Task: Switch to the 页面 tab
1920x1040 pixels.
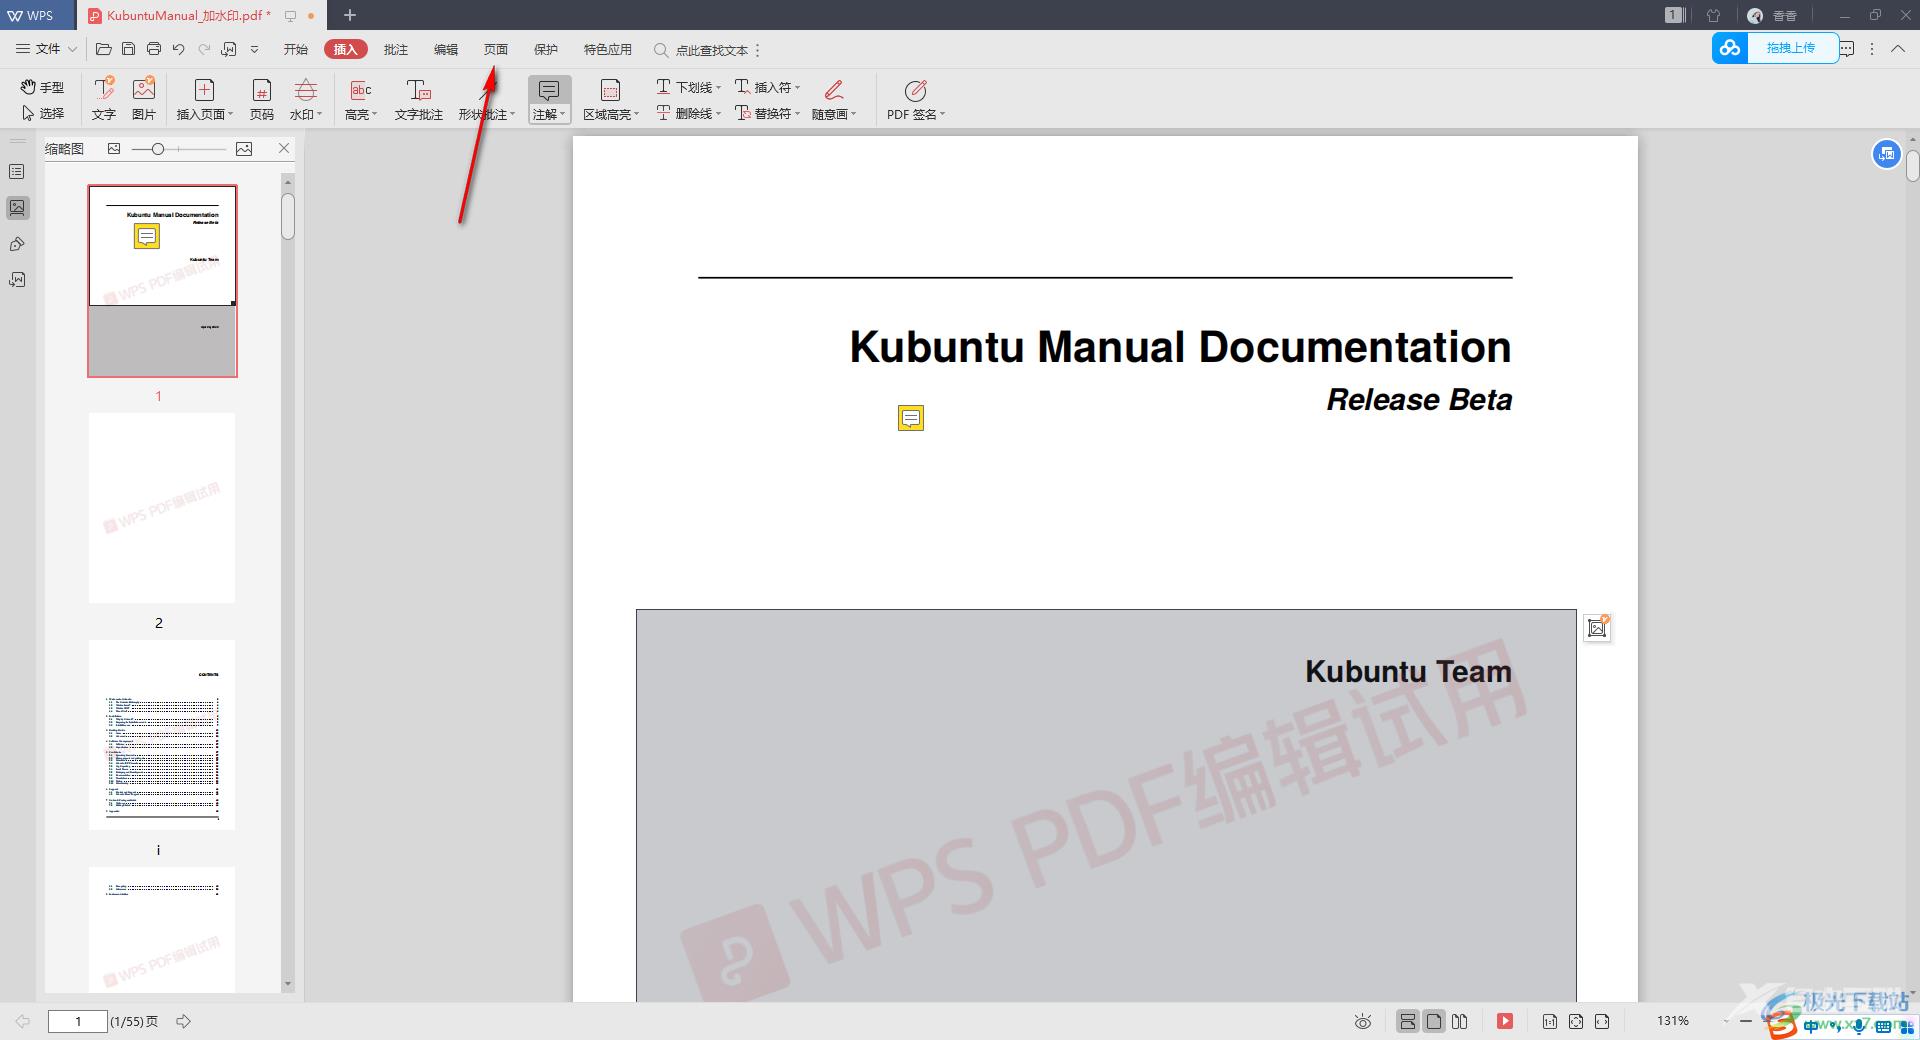Action: 496,49
